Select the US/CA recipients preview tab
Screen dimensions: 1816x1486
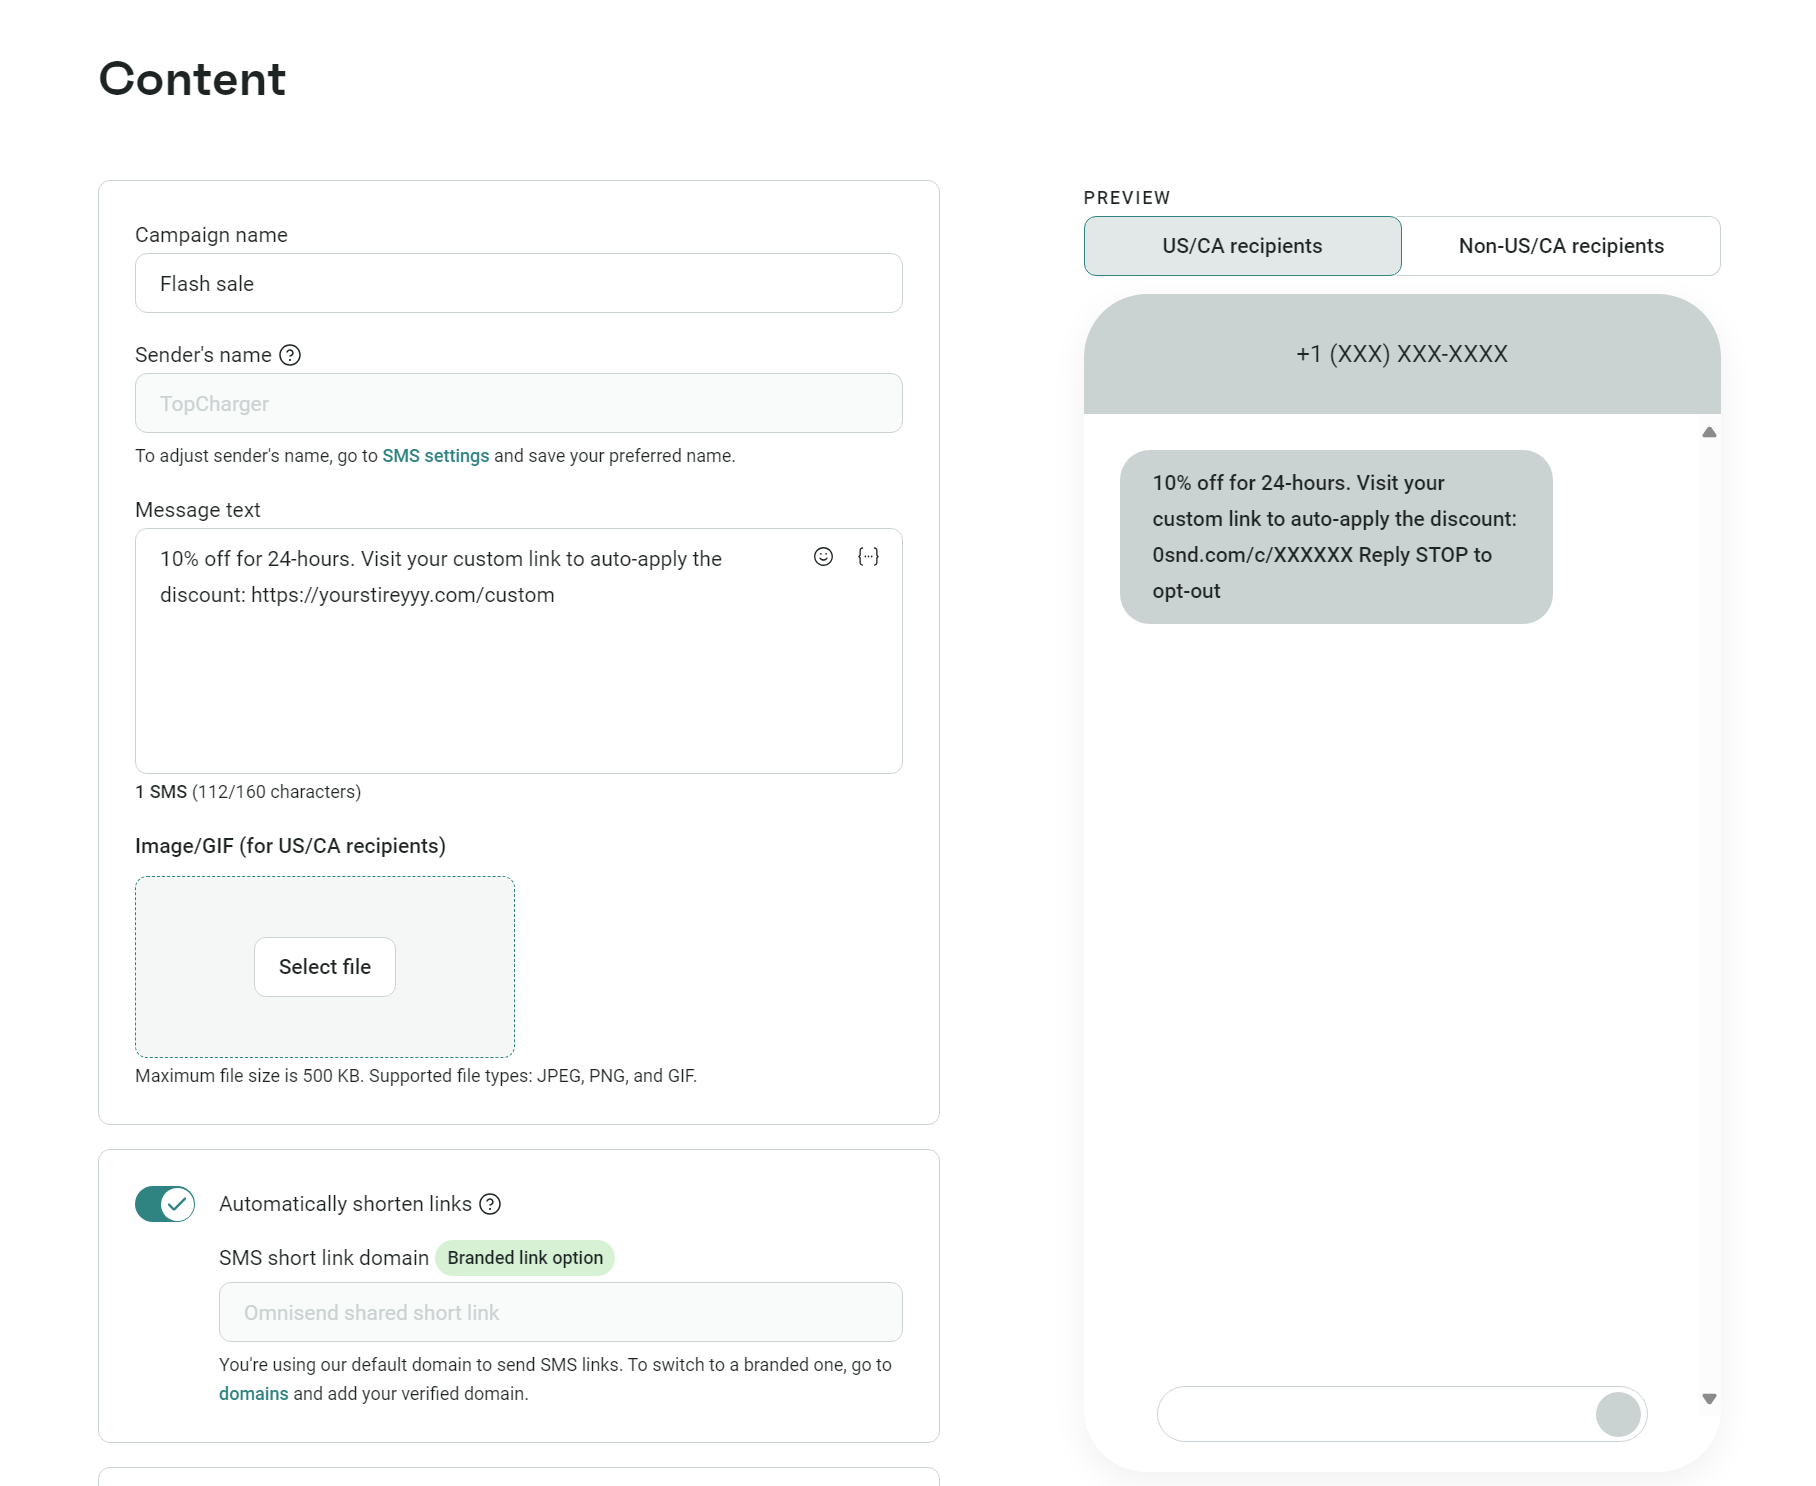coord(1242,245)
